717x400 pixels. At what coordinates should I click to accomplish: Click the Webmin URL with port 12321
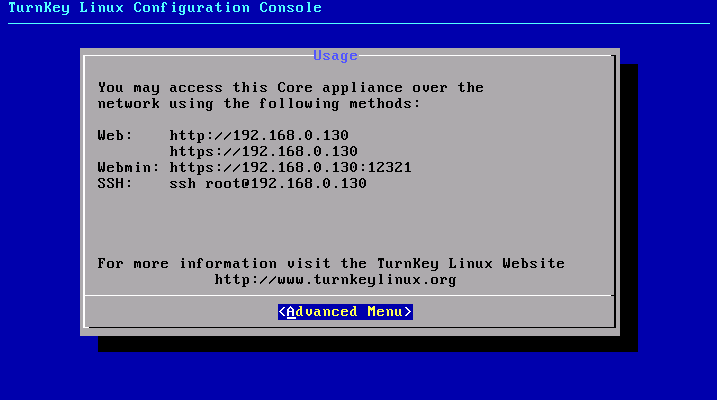[x=290, y=167]
